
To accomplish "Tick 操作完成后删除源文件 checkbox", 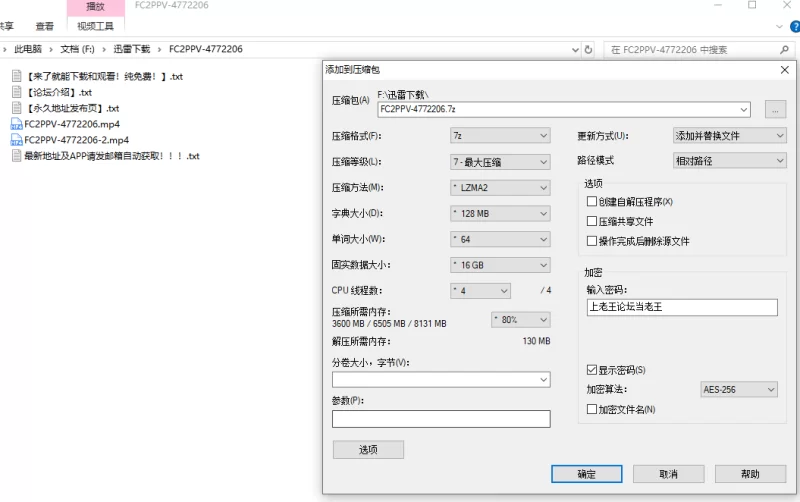I will pos(592,241).
